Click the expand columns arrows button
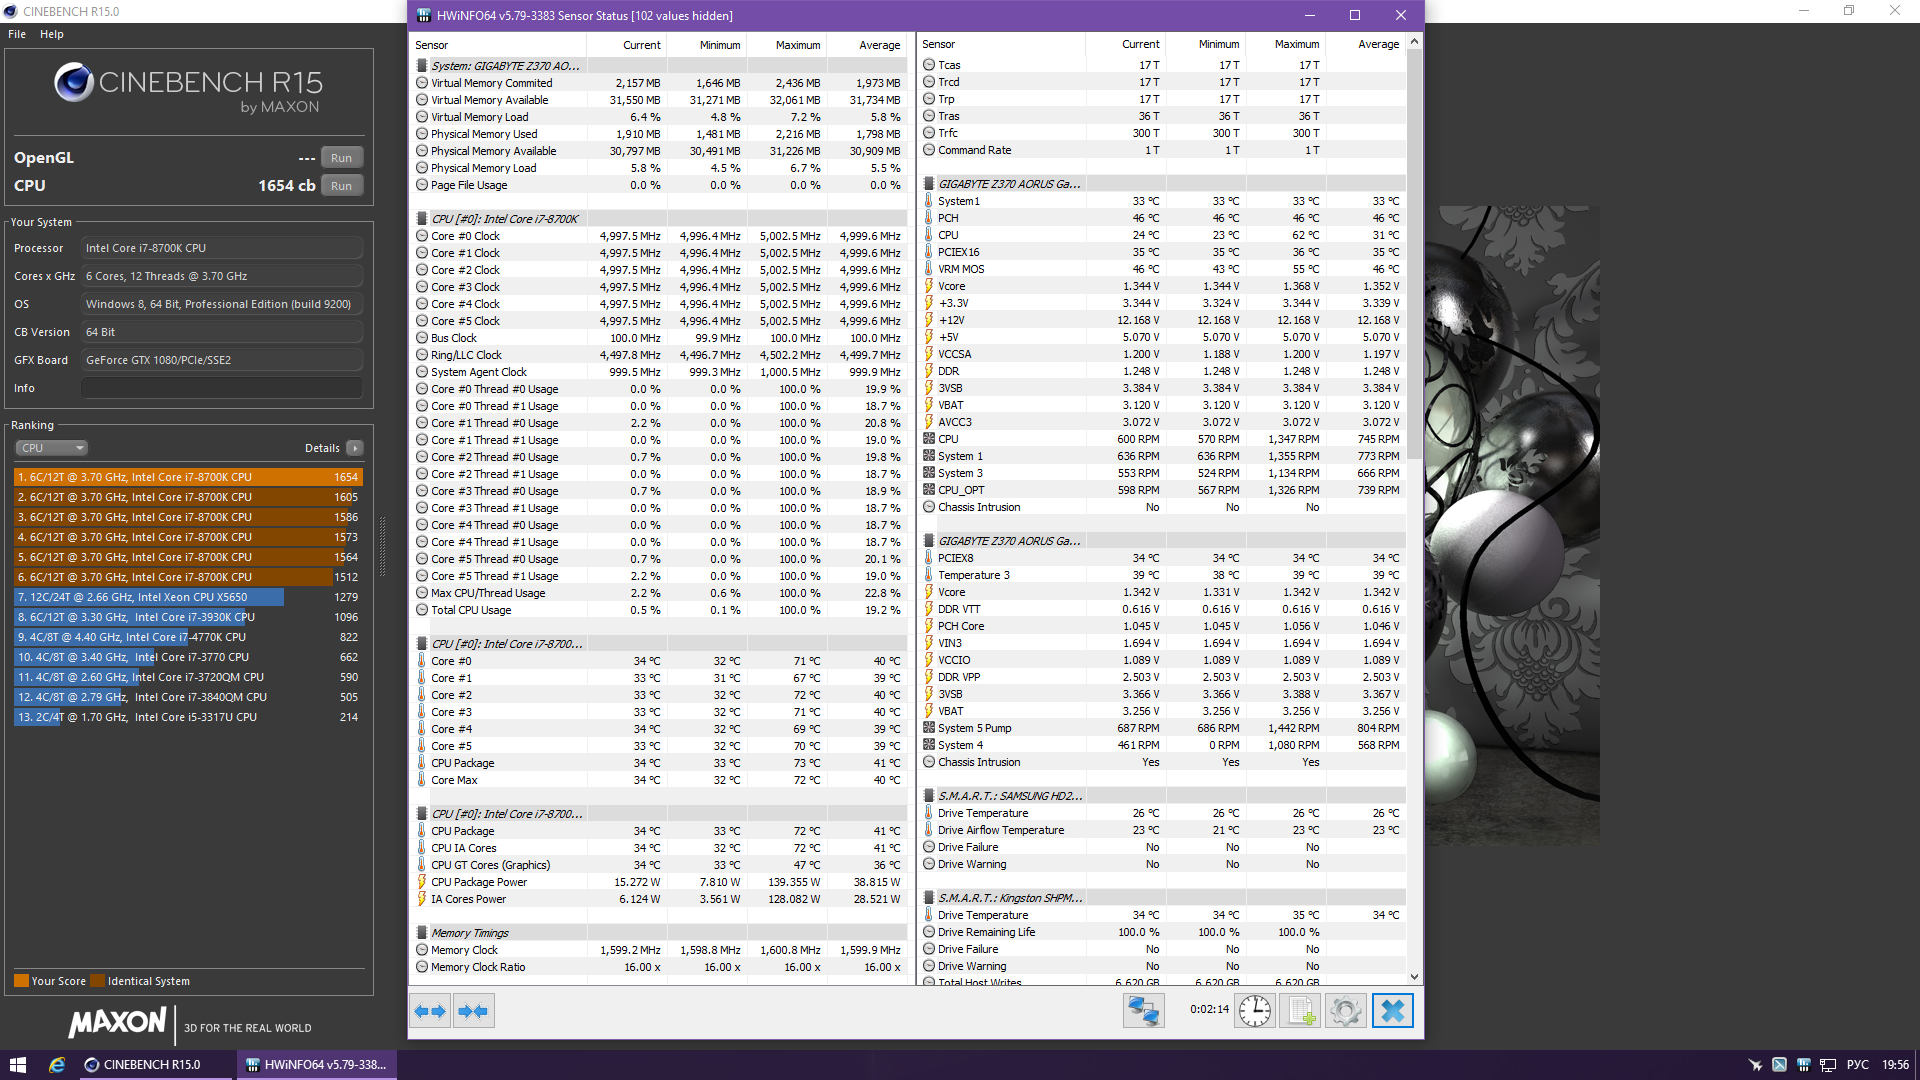The width and height of the screenshot is (1920, 1080). tap(430, 1011)
